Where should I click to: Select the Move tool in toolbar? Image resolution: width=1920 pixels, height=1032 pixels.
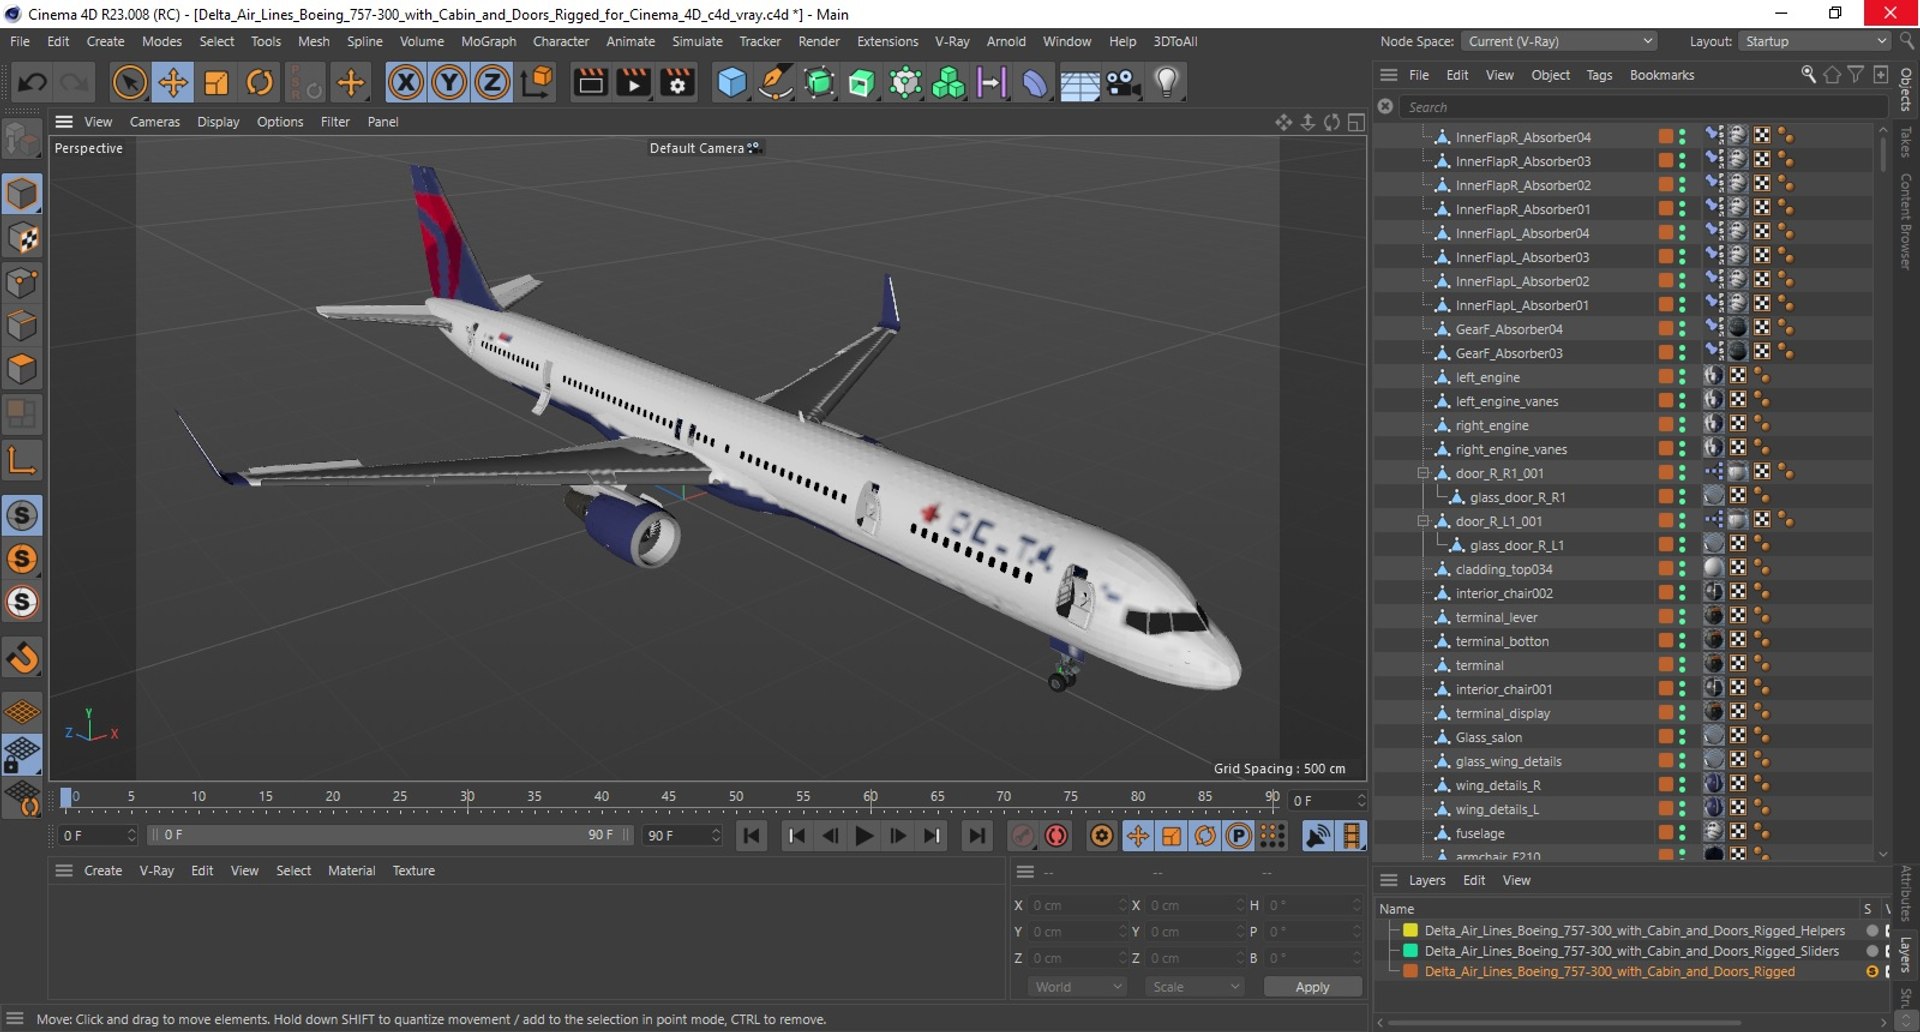173,82
